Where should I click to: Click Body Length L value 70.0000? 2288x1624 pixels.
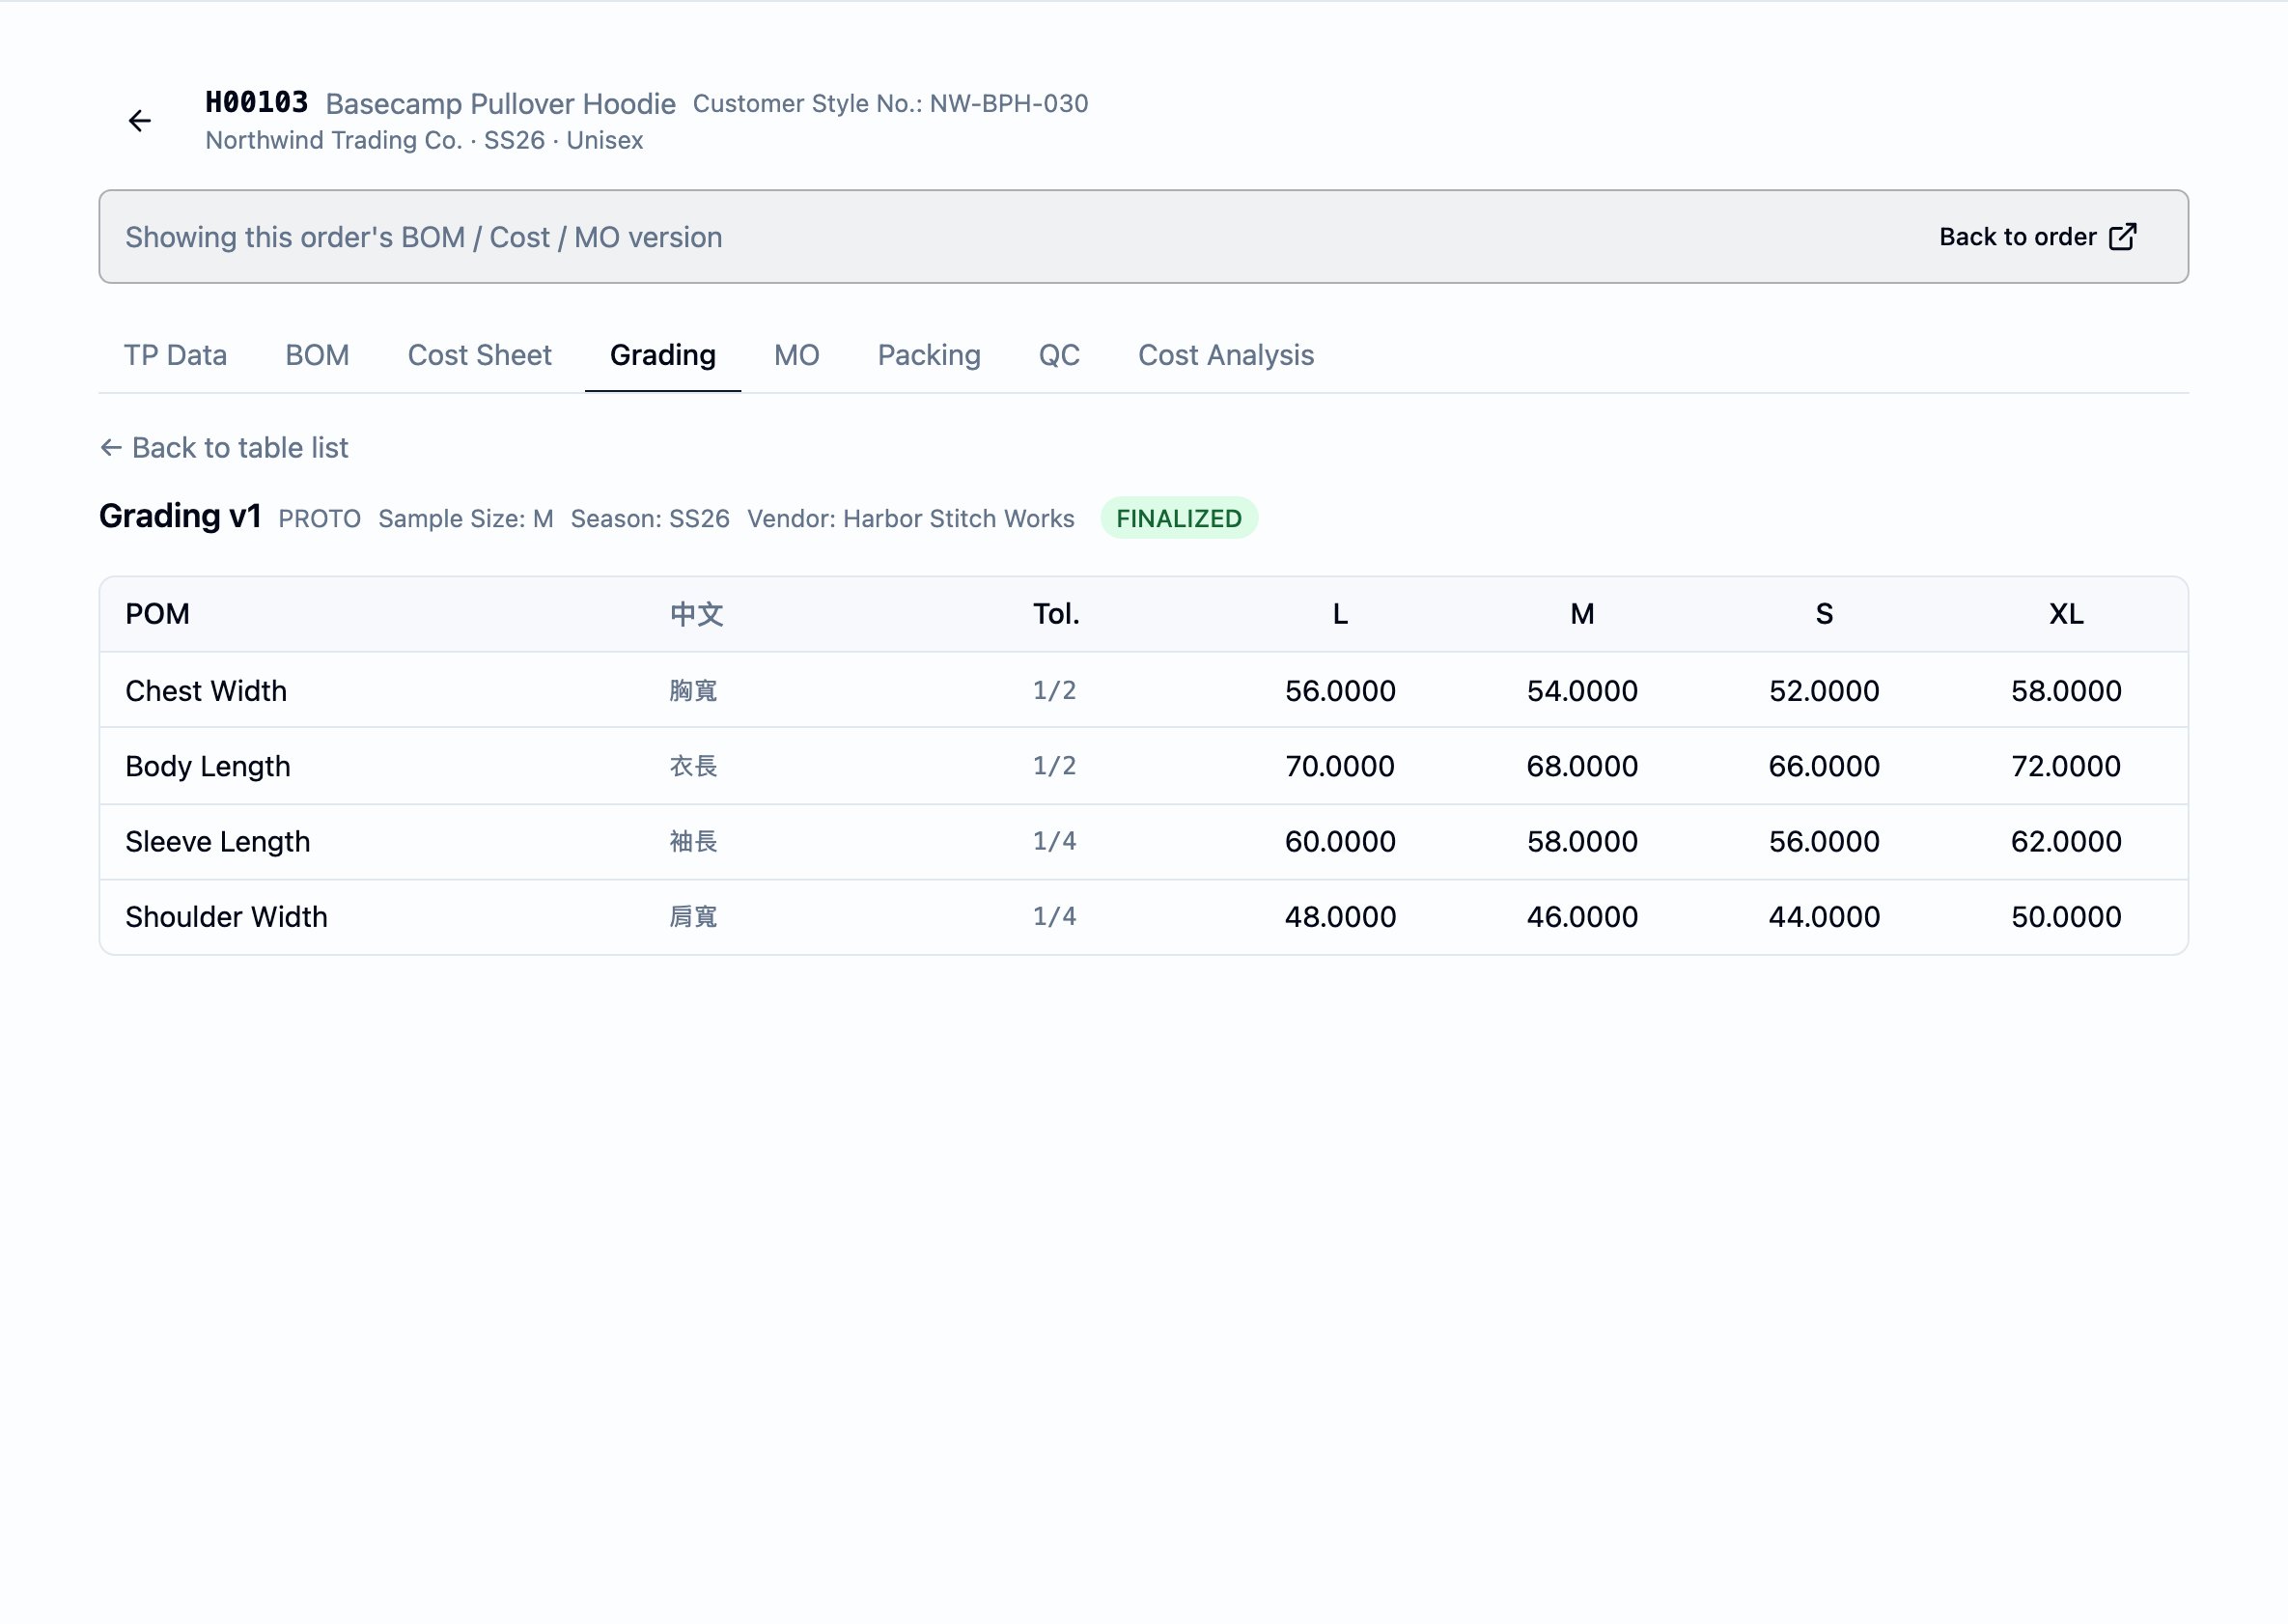tap(1340, 766)
